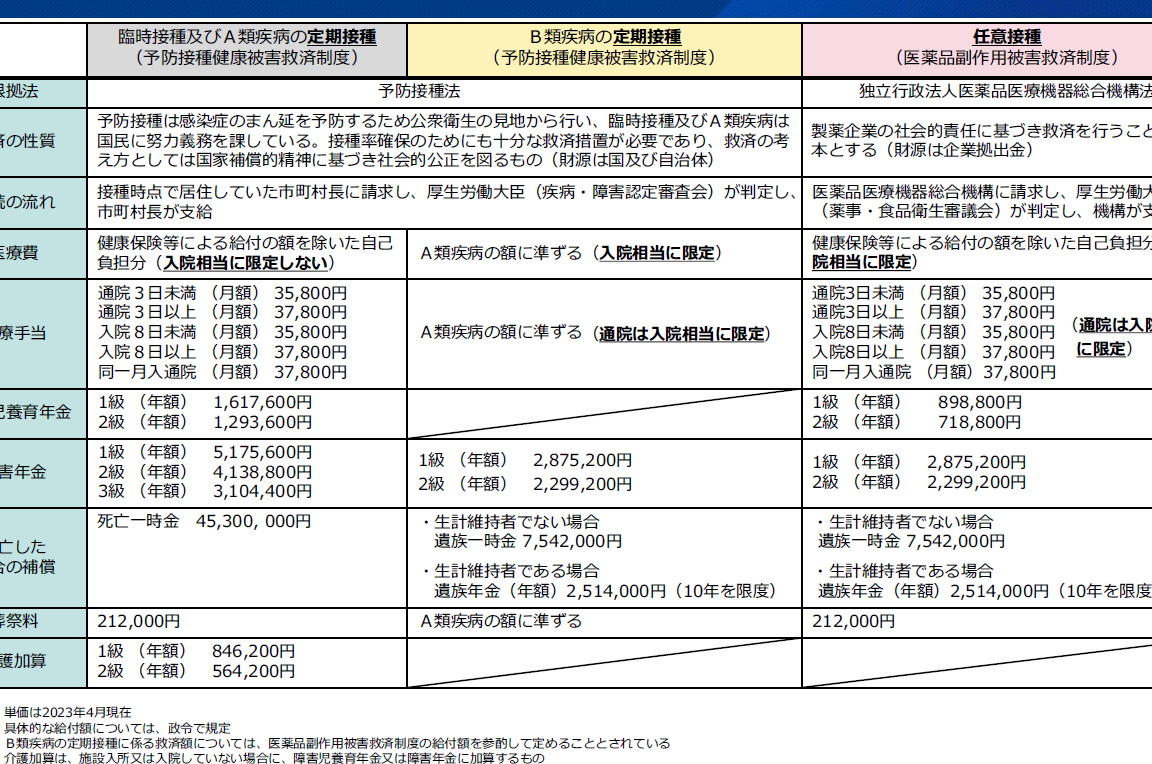Click the '2級 (年額) 1,293,600円' value
The width and height of the screenshot is (1152, 764).
pyautogui.click(x=204, y=422)
